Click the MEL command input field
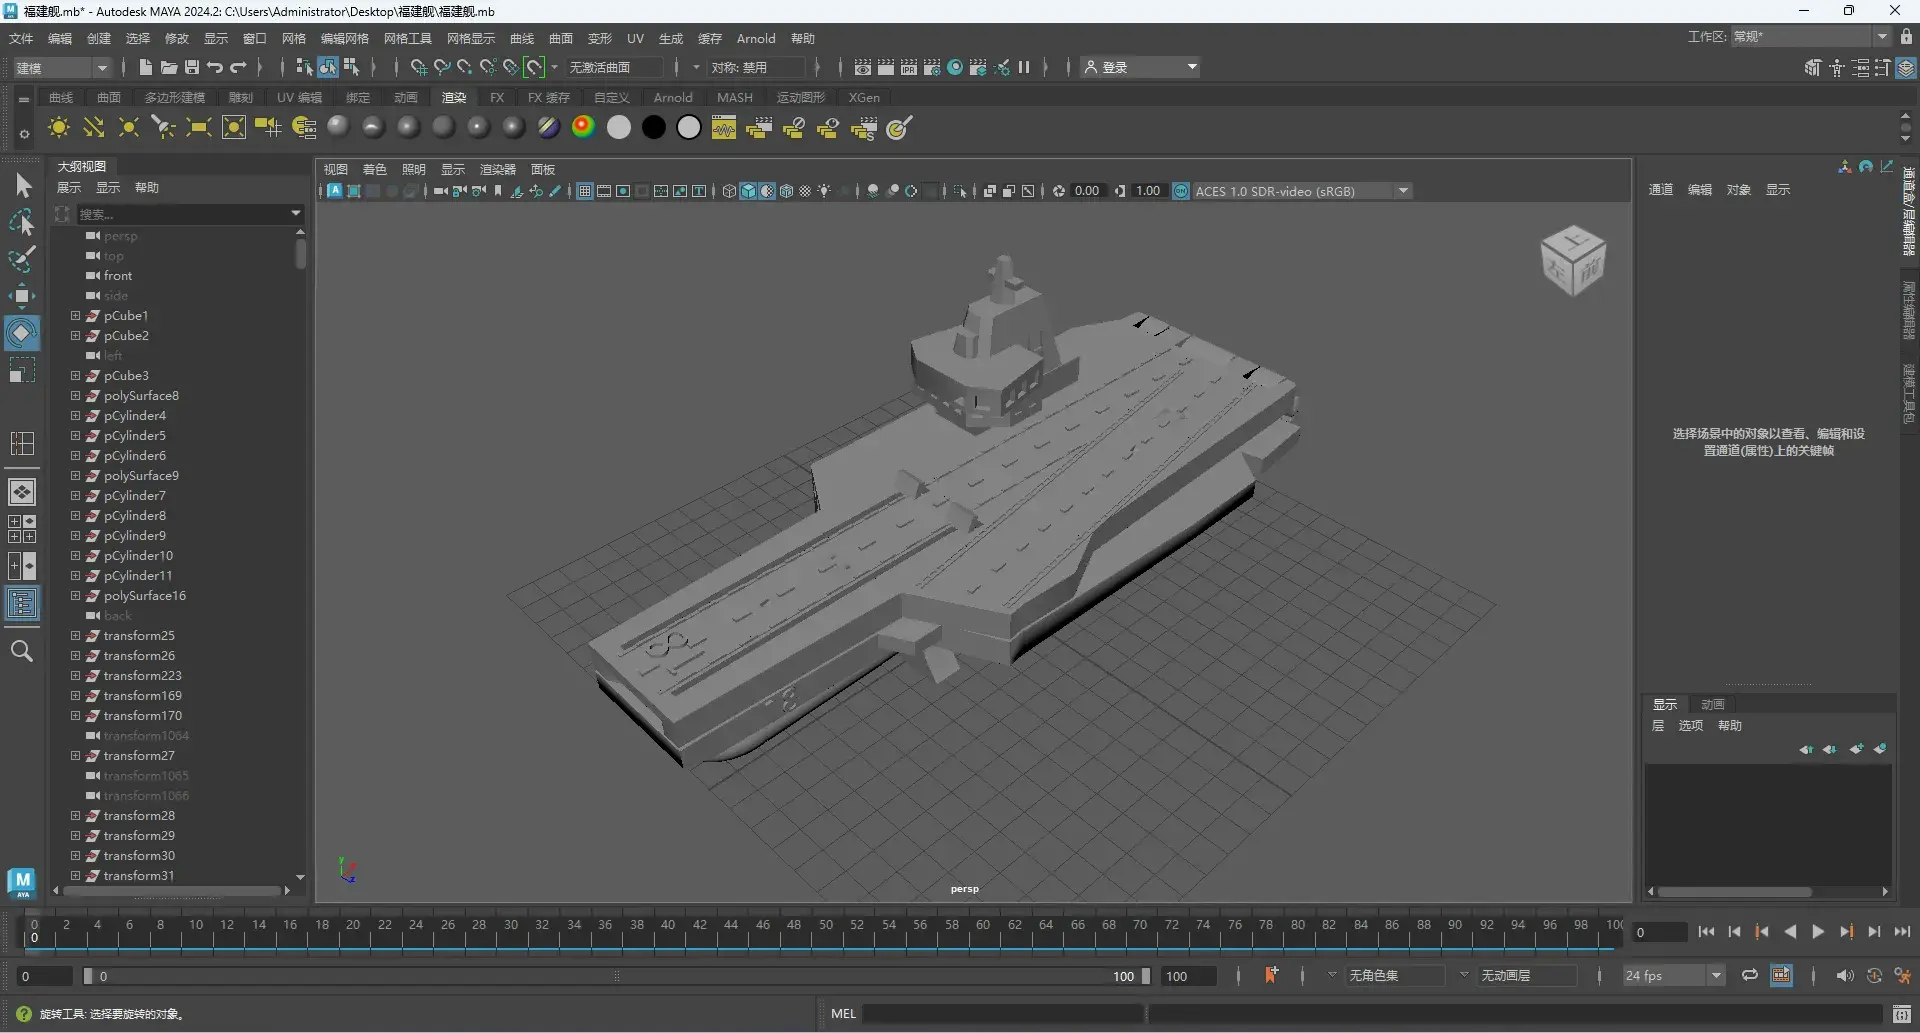The width and height of the screenshot is (1920, 1033). [x=1003, y=1014]
